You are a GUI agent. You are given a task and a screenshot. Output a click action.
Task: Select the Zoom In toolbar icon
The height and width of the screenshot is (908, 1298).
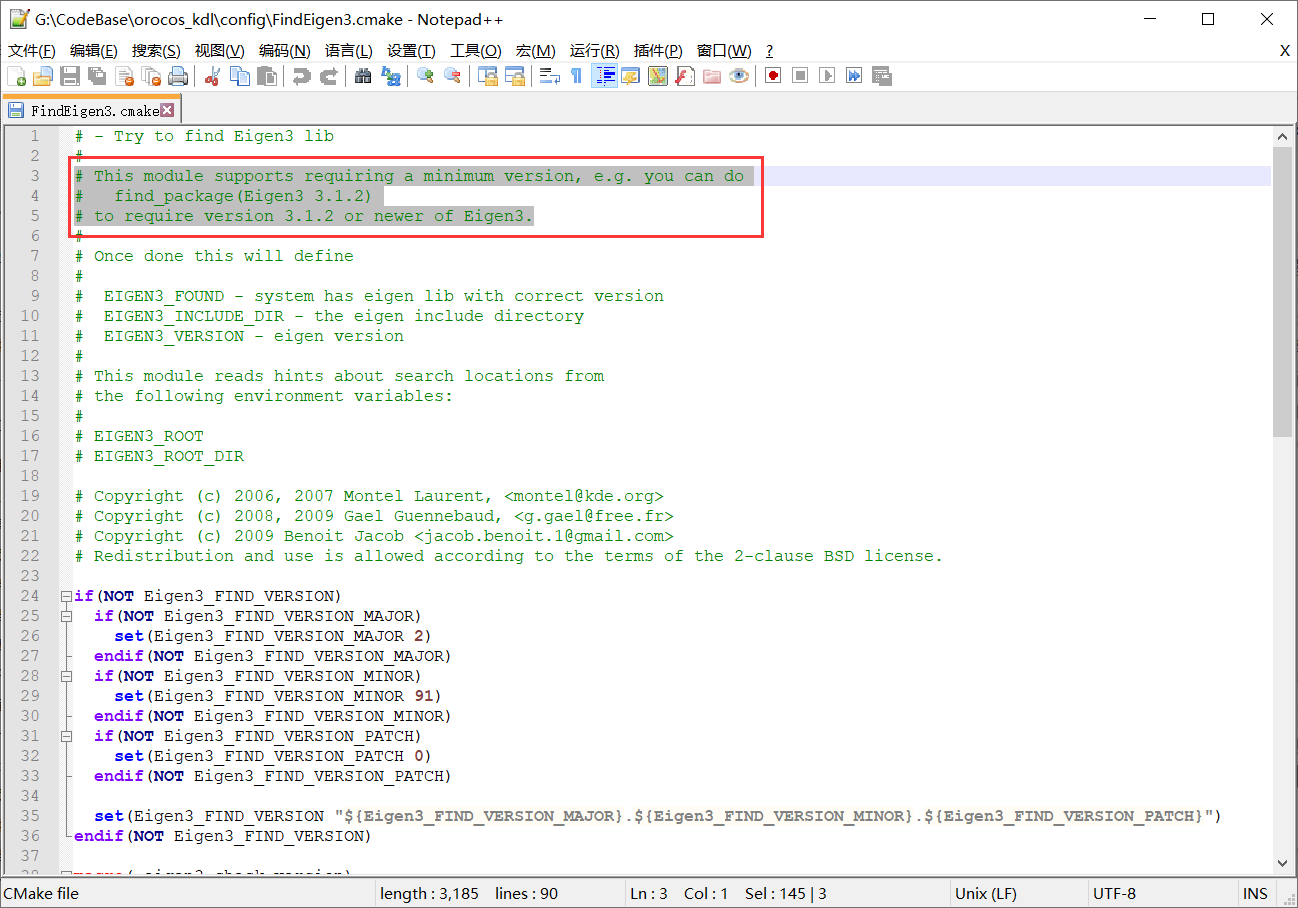[424, 75]
